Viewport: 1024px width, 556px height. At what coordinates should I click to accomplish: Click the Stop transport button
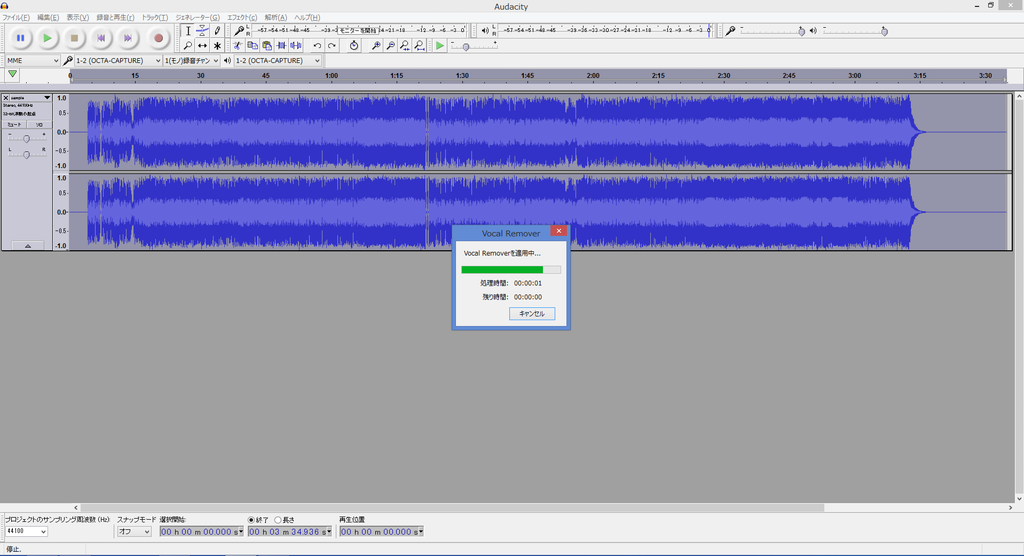74,38
